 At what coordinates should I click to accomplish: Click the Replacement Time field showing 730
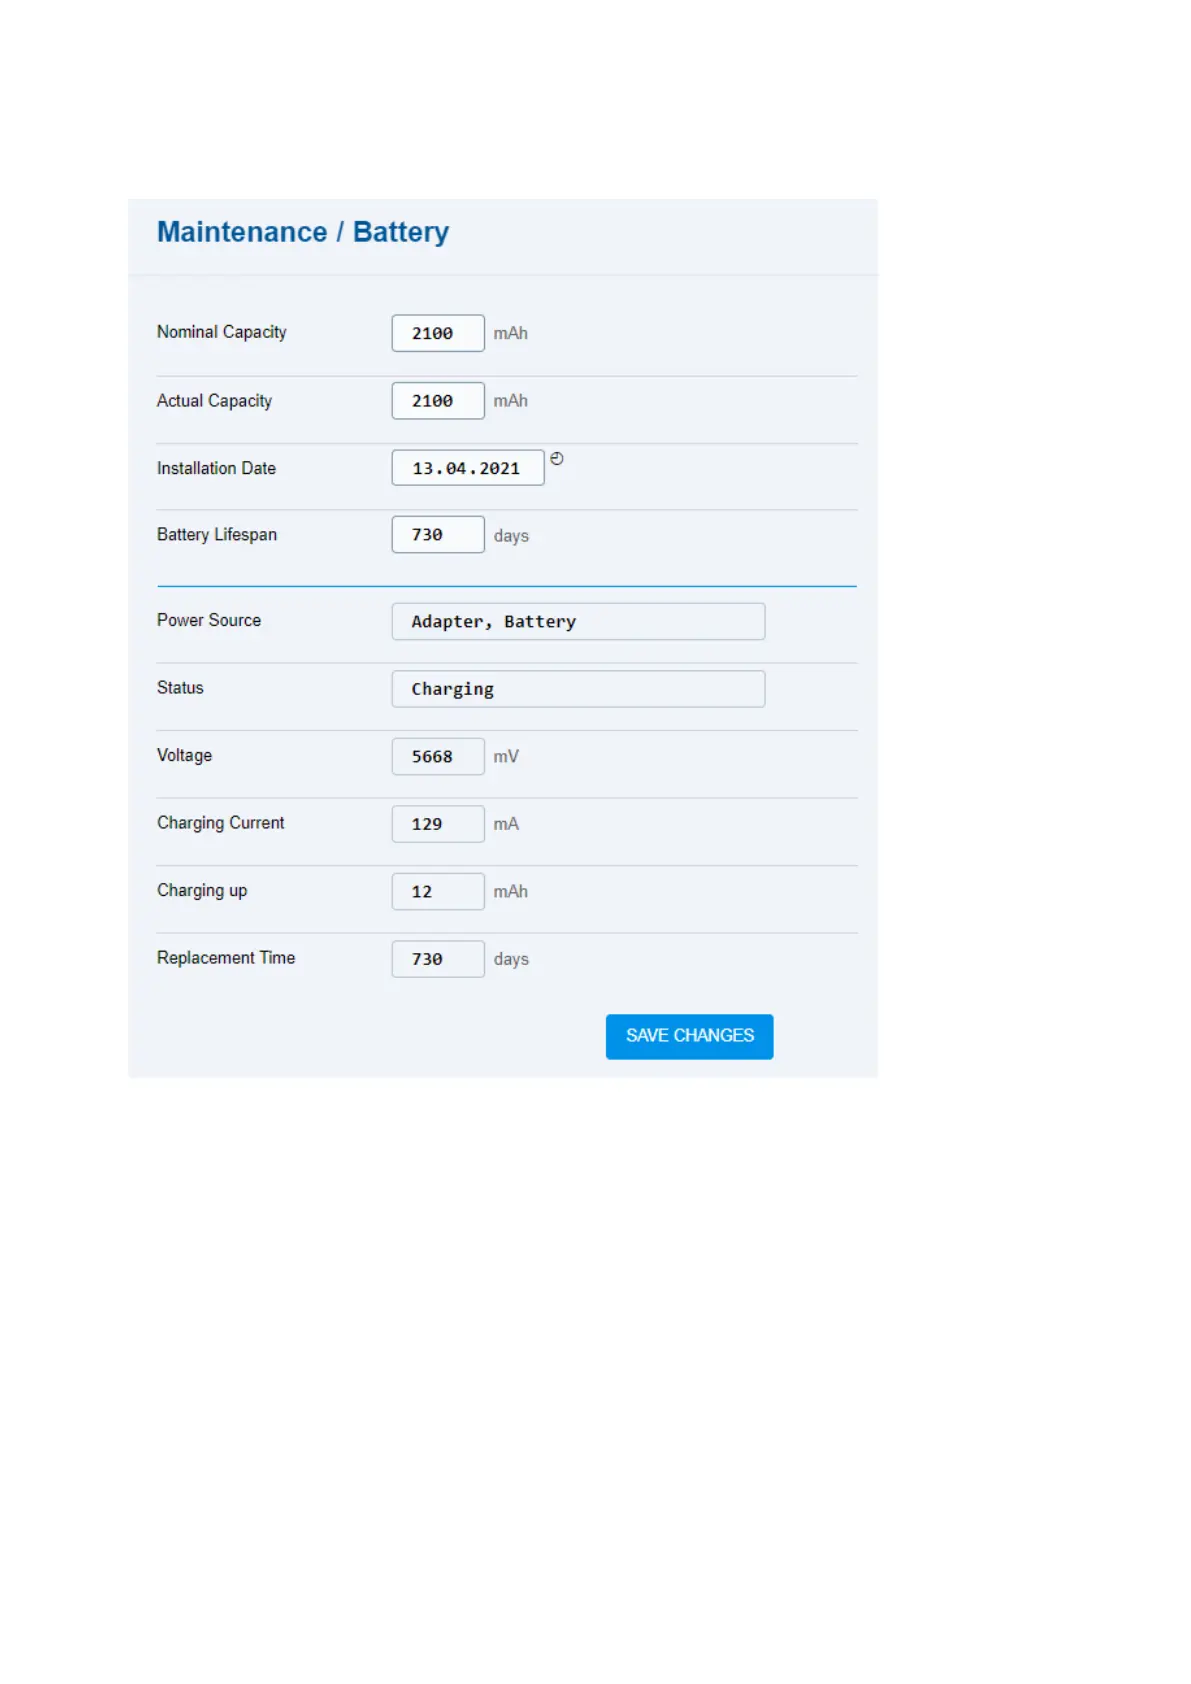(x=438, y=959)
